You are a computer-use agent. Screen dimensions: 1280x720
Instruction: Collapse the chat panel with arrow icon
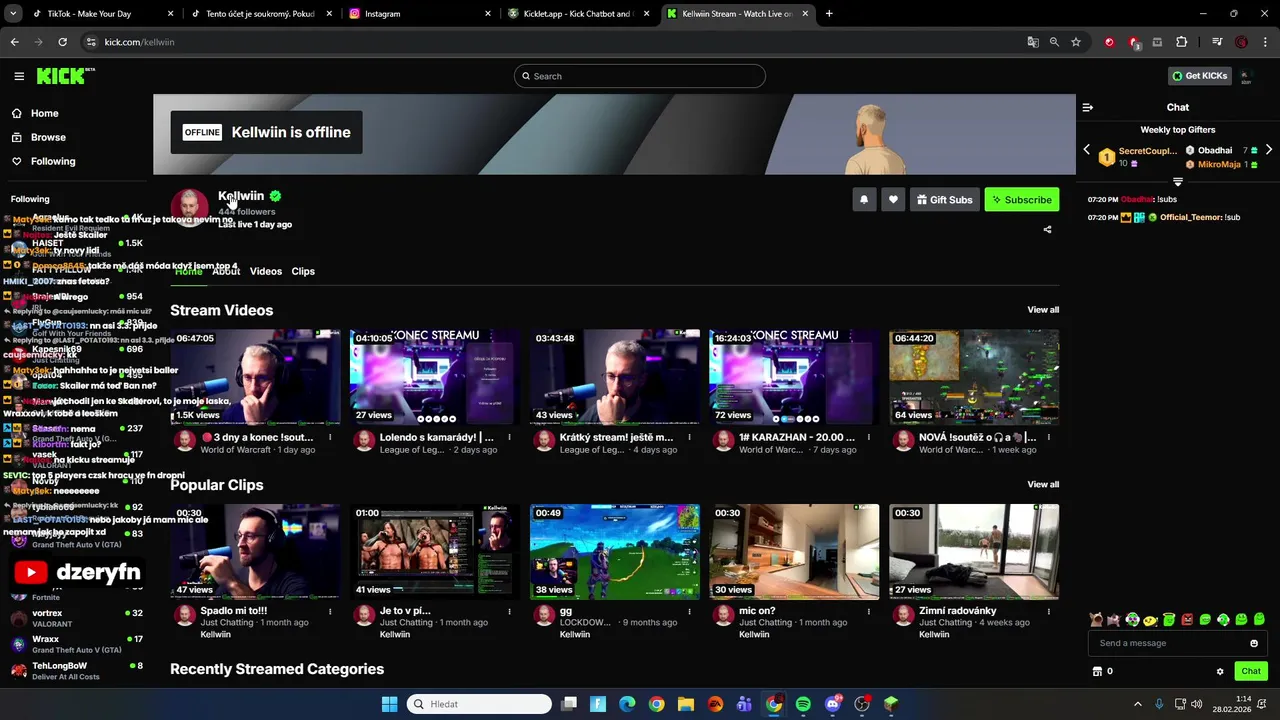click(x=1088, y=107)
